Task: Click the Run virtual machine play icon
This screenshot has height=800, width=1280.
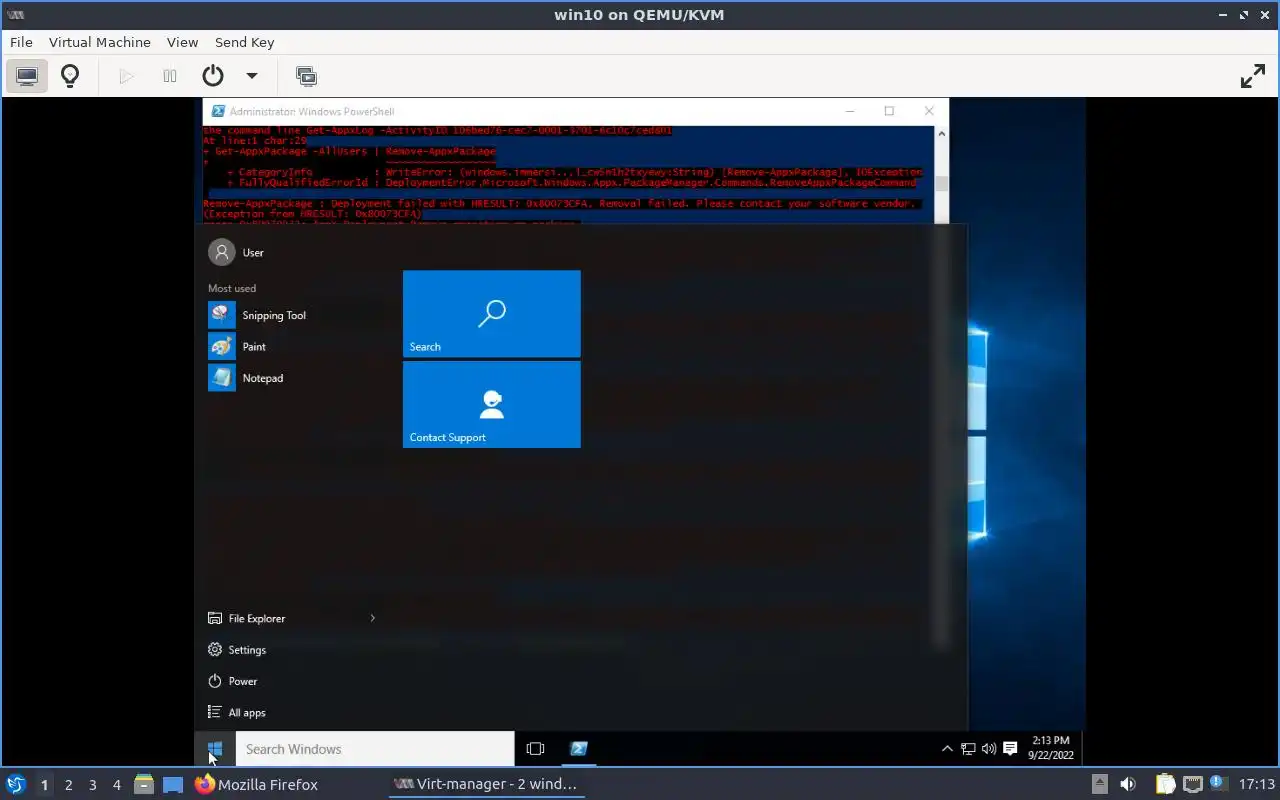Action: pos(126,76)
